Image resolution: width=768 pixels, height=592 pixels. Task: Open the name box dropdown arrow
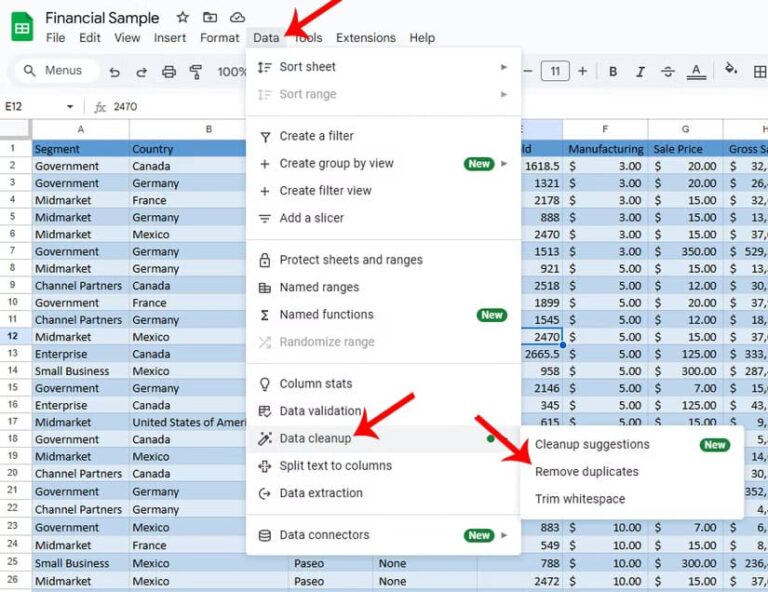click(70, 107)
